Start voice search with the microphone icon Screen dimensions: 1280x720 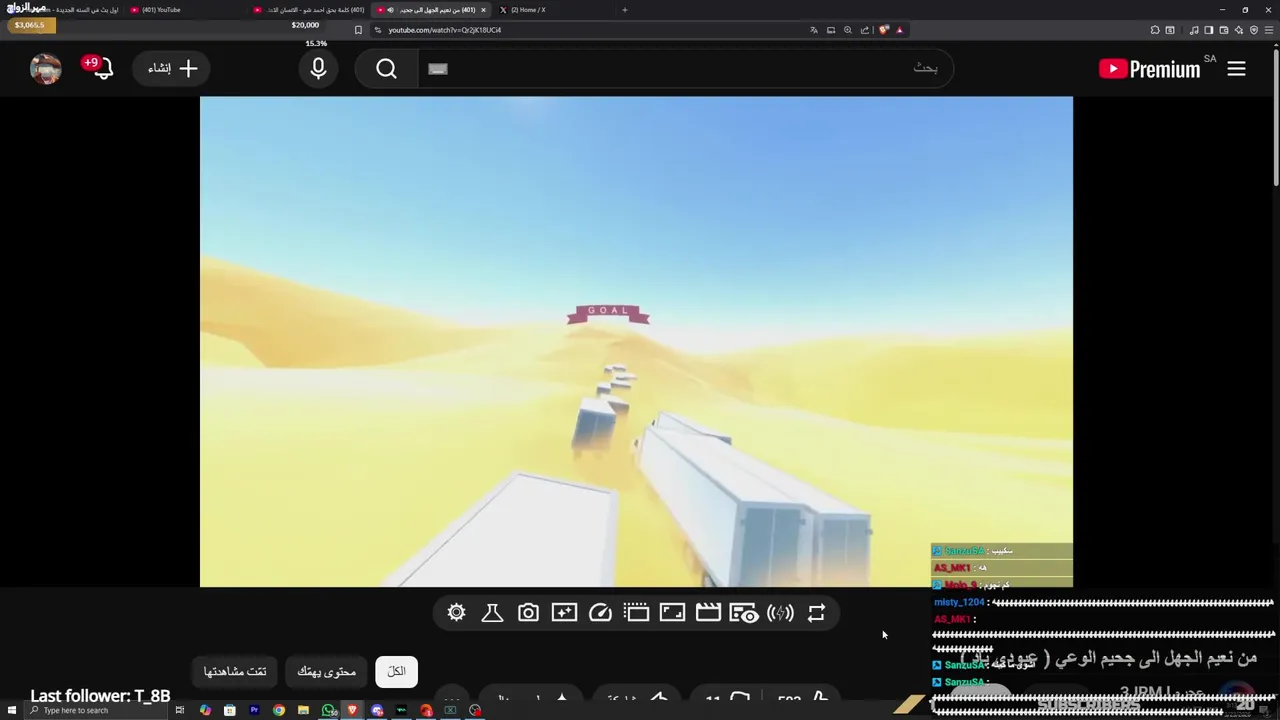pos(318,68)
